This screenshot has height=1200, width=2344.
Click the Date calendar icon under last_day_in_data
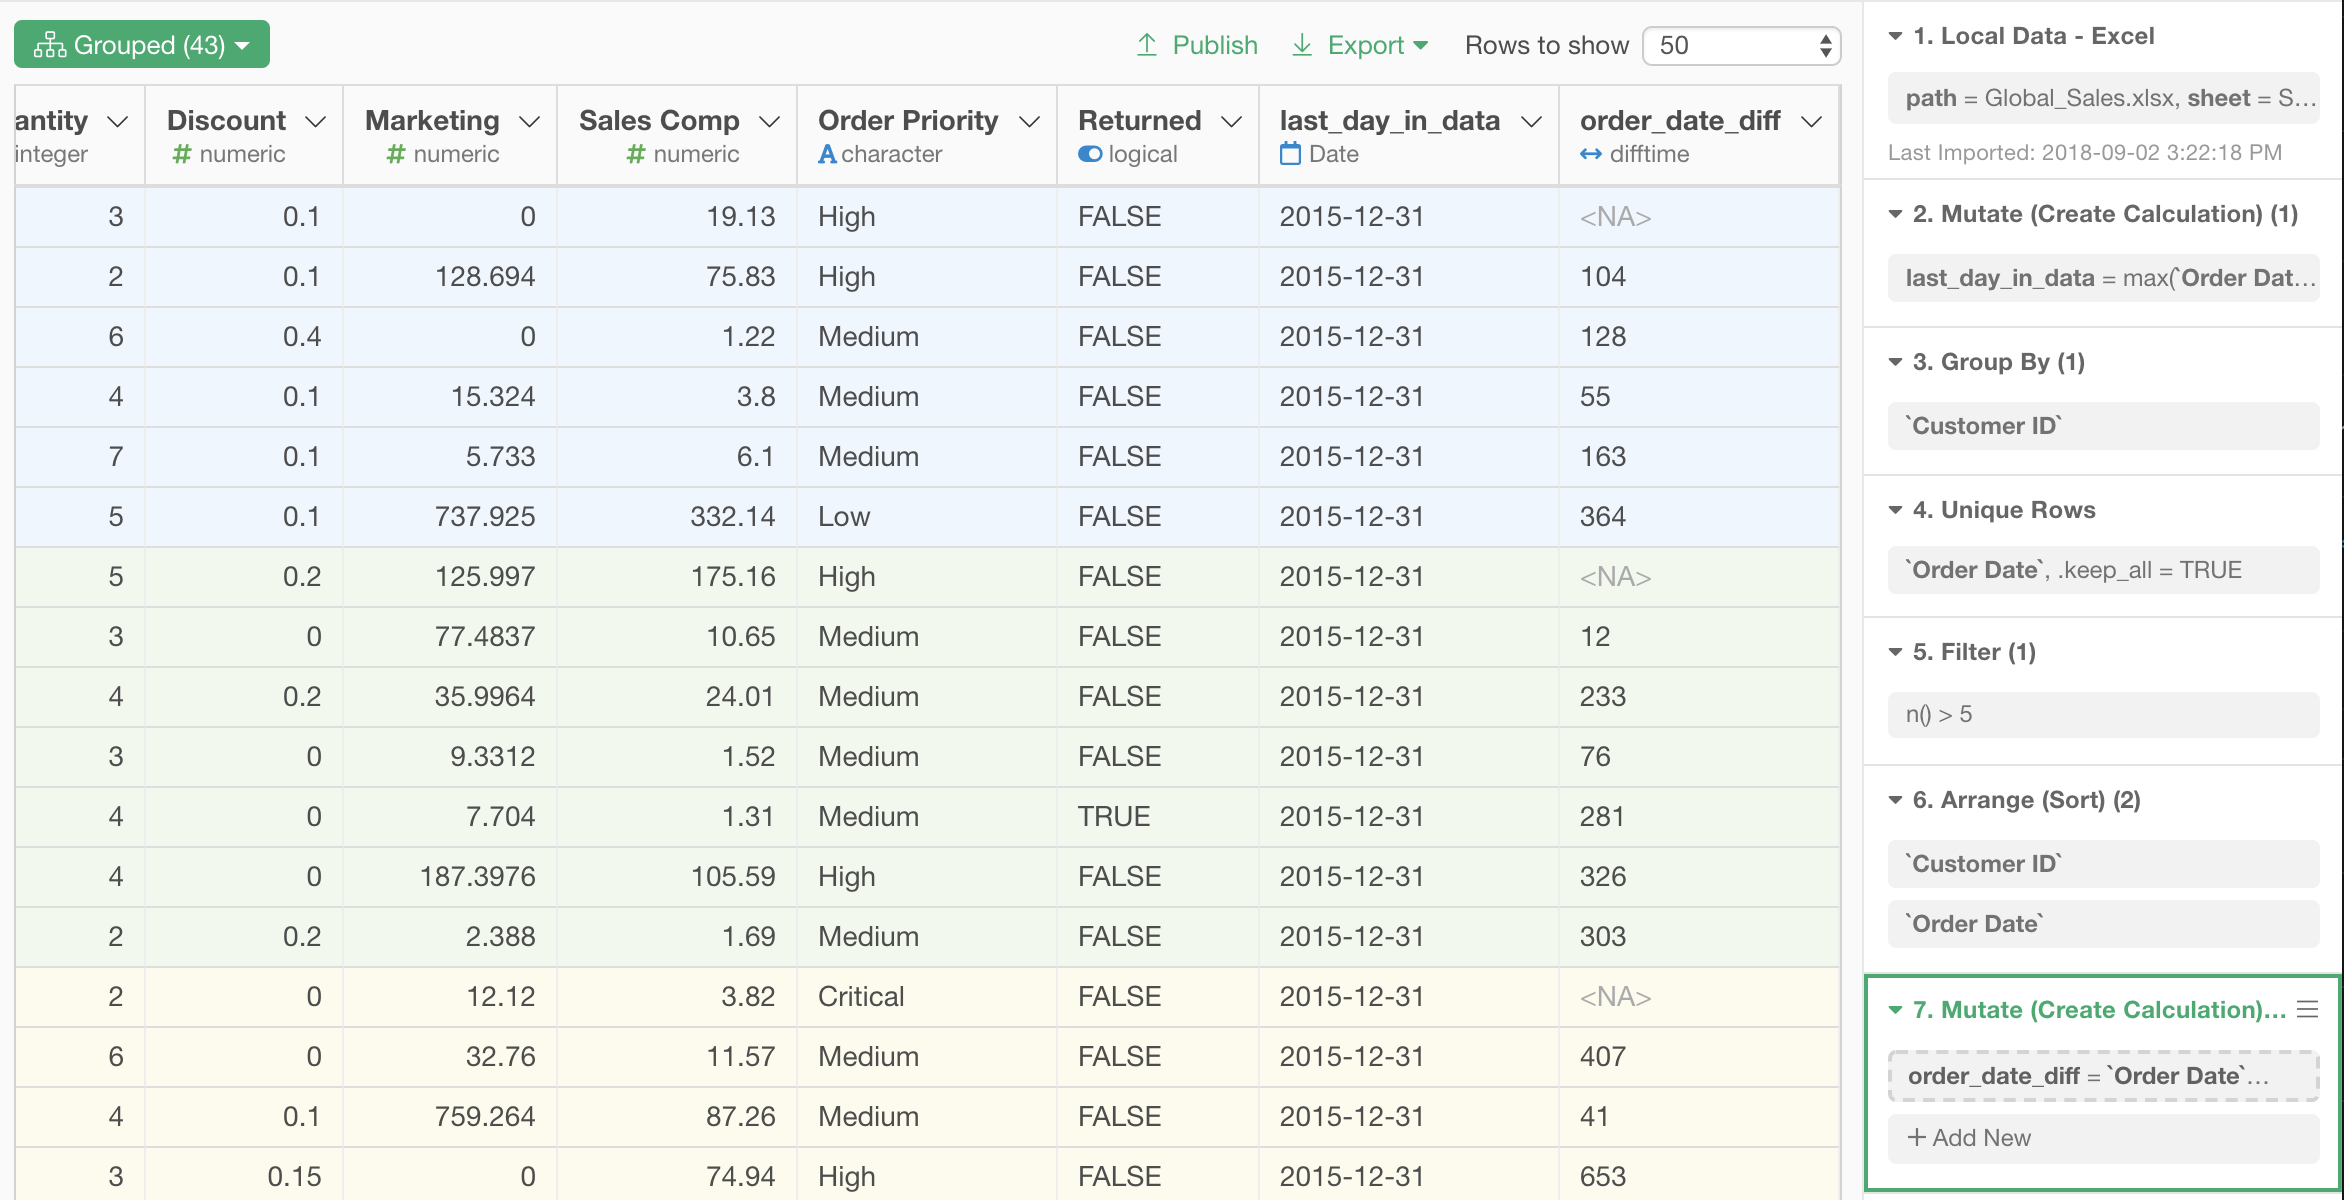1291,153
